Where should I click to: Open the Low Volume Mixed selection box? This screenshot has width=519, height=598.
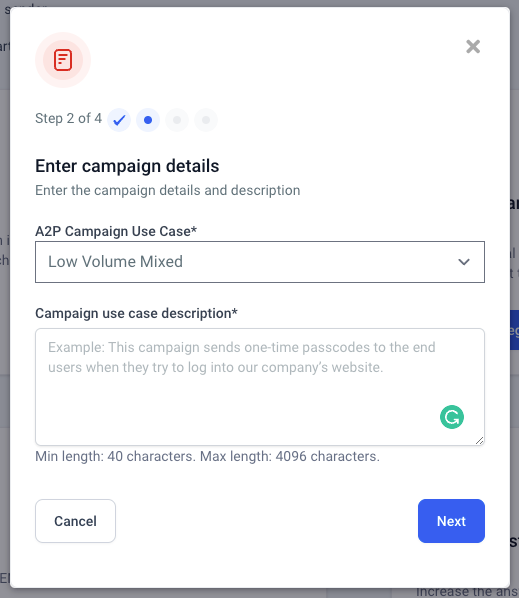pyautogui.click(x=260, y=262)
